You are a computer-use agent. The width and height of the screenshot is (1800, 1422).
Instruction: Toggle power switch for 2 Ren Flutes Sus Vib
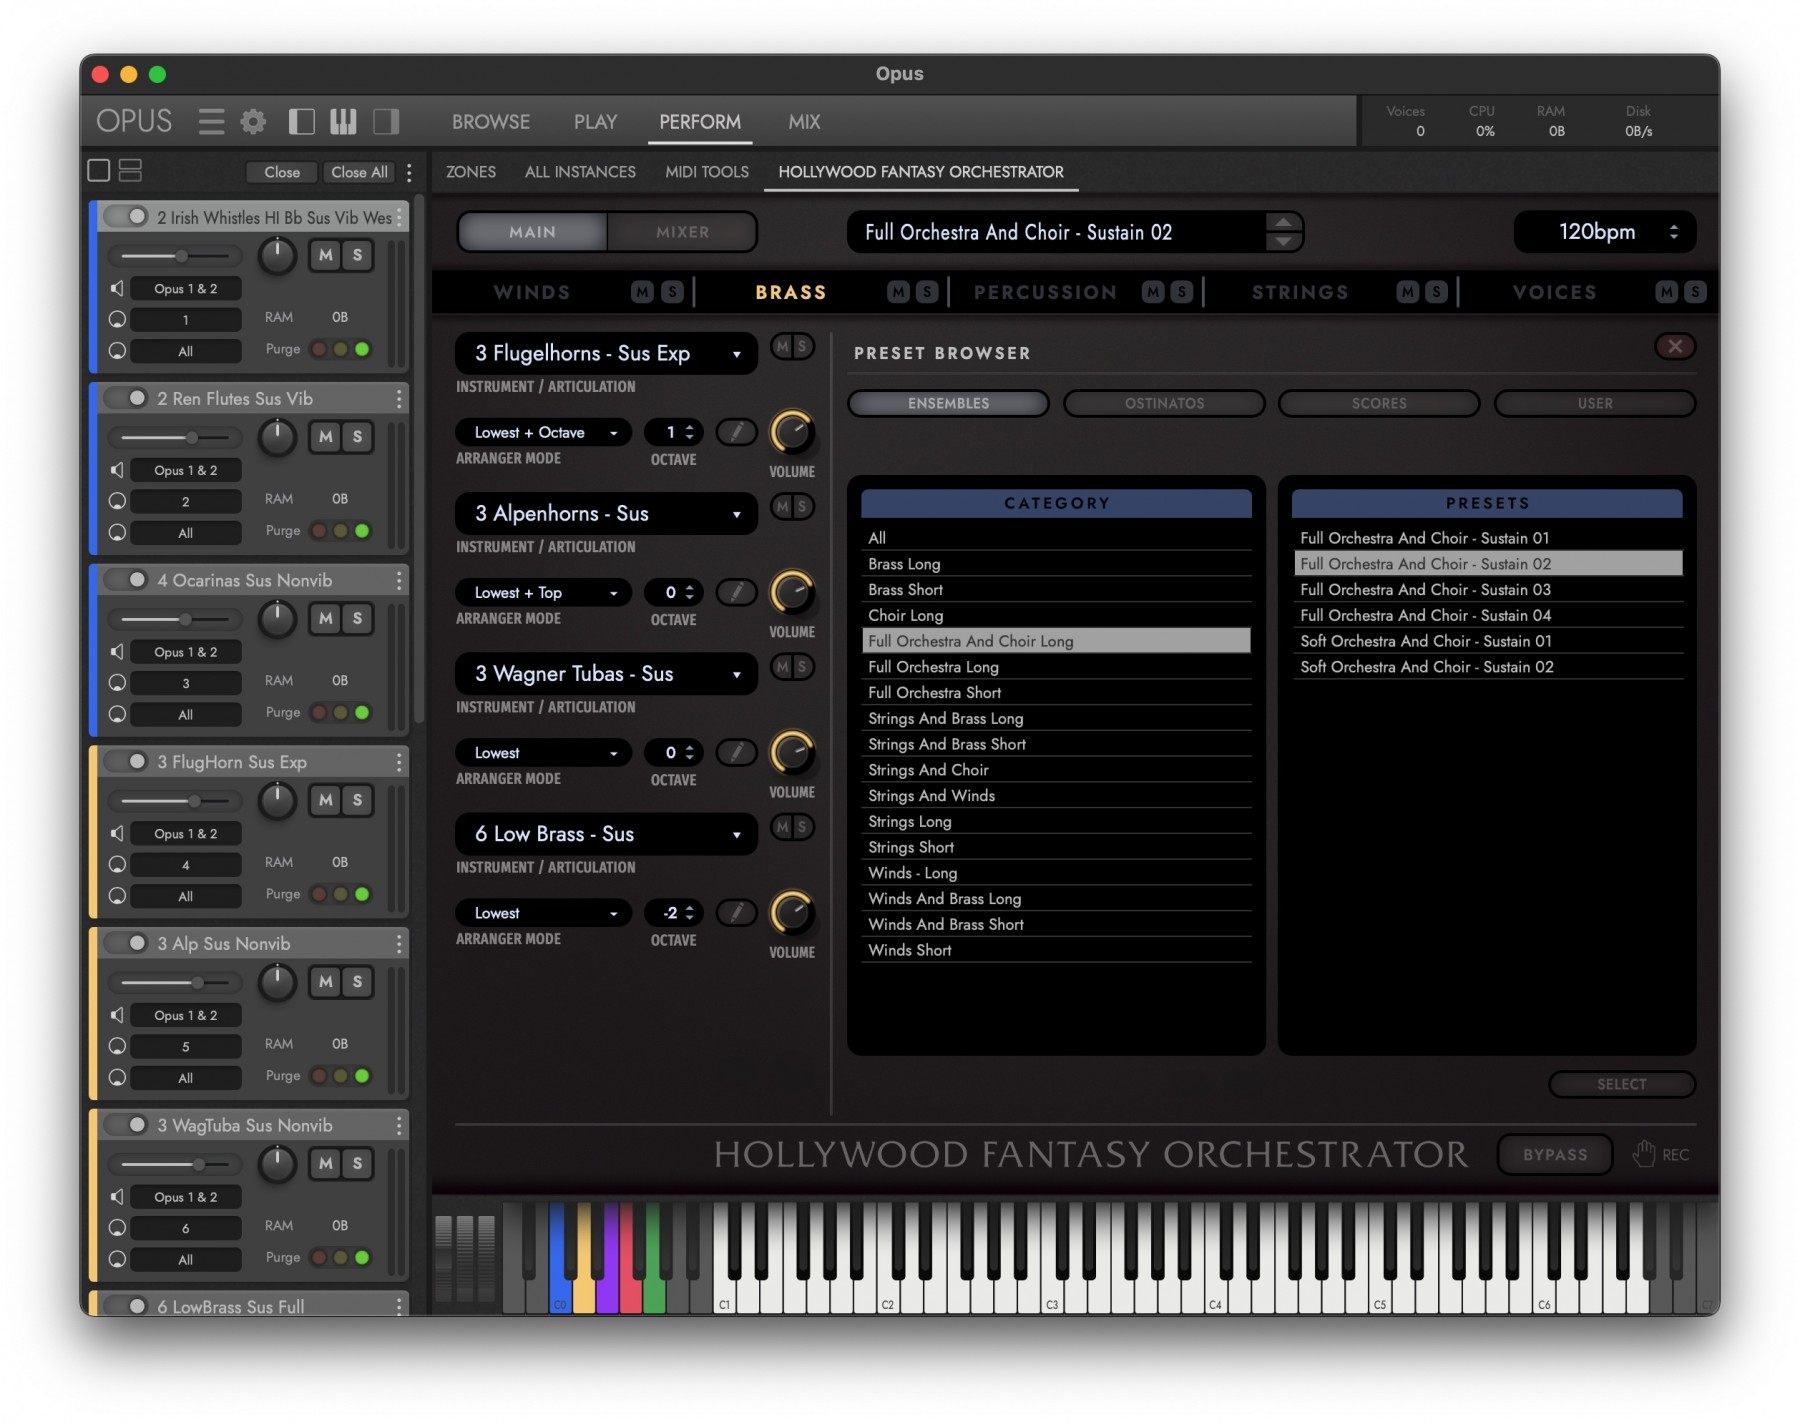click(x=126, y=398)
